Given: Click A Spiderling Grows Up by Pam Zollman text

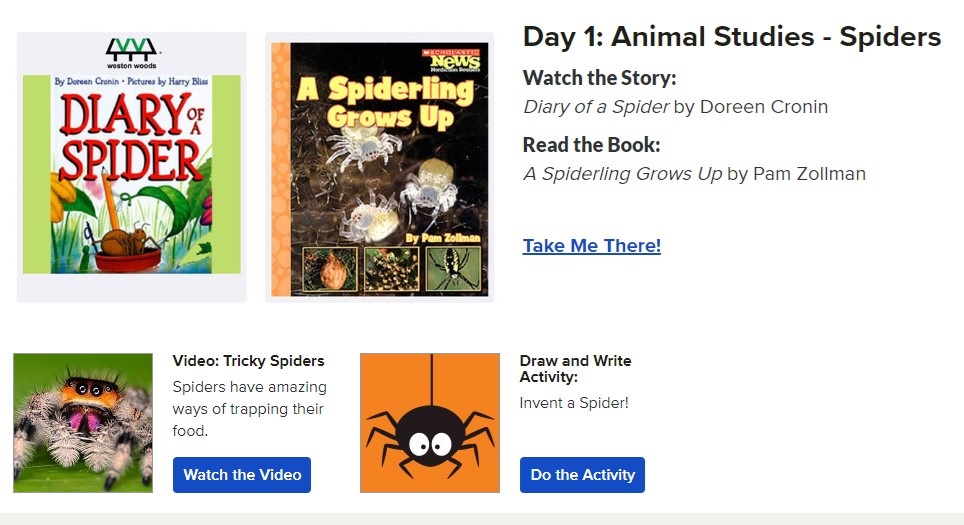Looking at the screenshot, I should [x=694, y=174].
